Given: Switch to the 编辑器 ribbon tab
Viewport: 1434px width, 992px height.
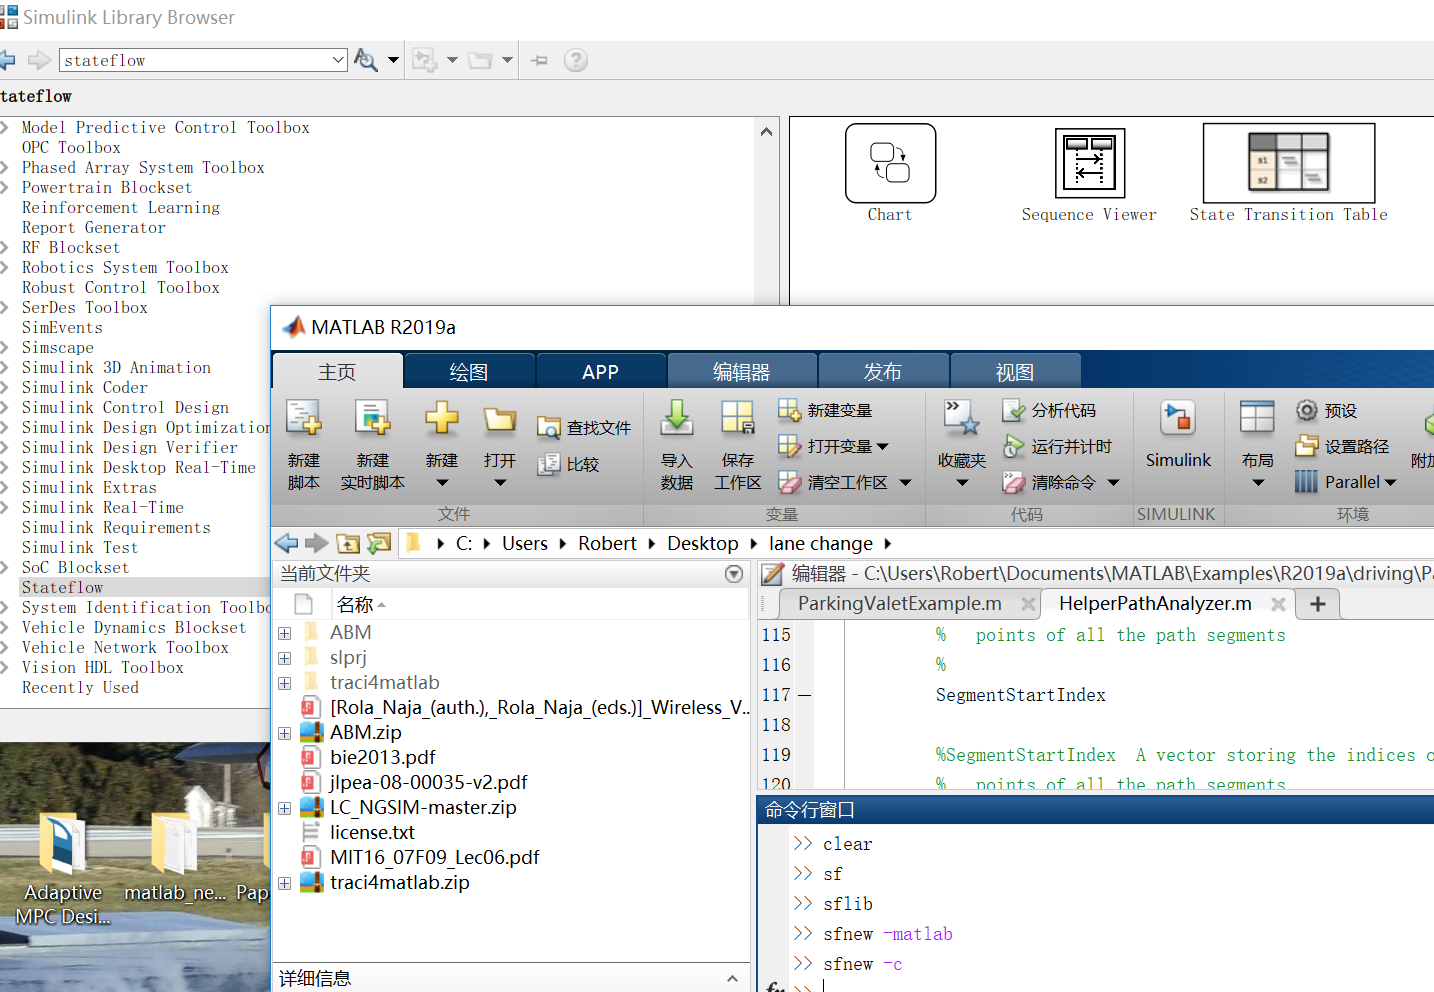Looking at the screenshot, I should point(741,372).
